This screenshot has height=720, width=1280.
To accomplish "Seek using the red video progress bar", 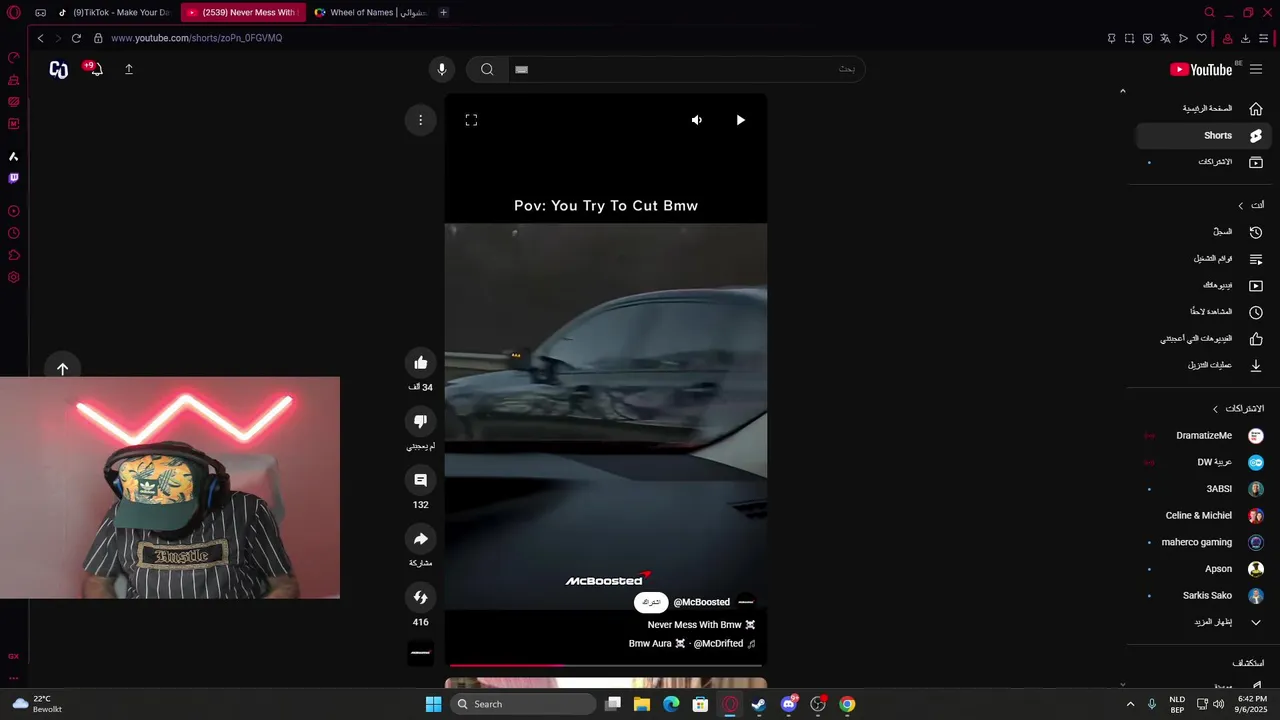I will (x=606, y=665).
